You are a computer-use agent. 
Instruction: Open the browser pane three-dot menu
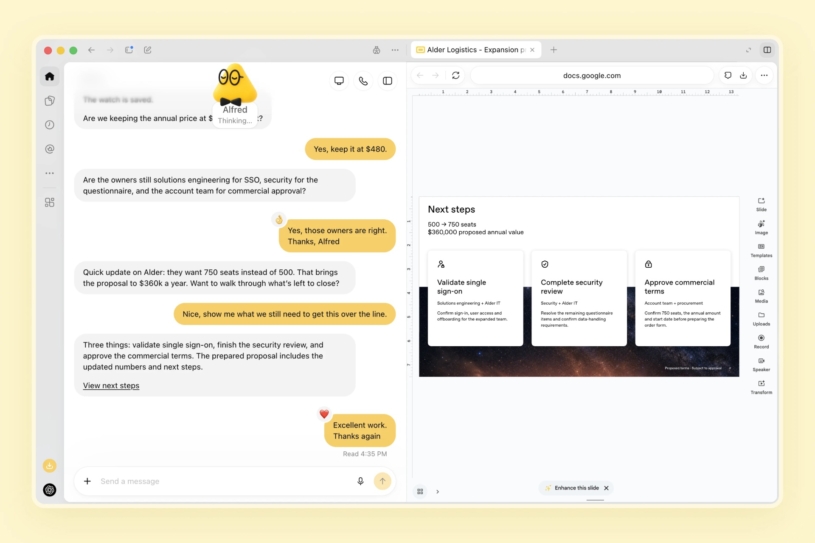pyautogui.click(x=764, y=75)
